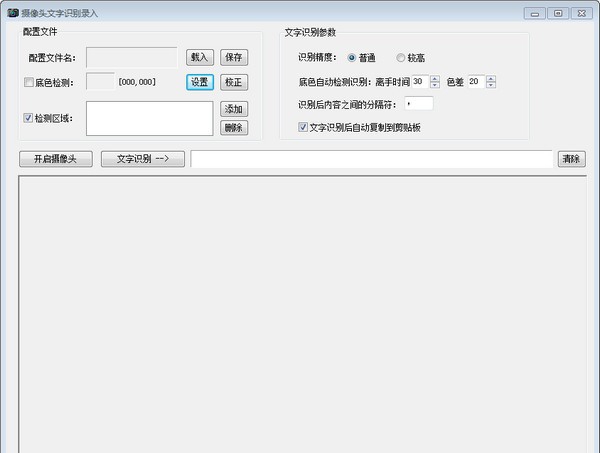This screenshot has width=600, height=453.
Task: Click the 底色自动检测识别 label
Action: coord(335,82)
